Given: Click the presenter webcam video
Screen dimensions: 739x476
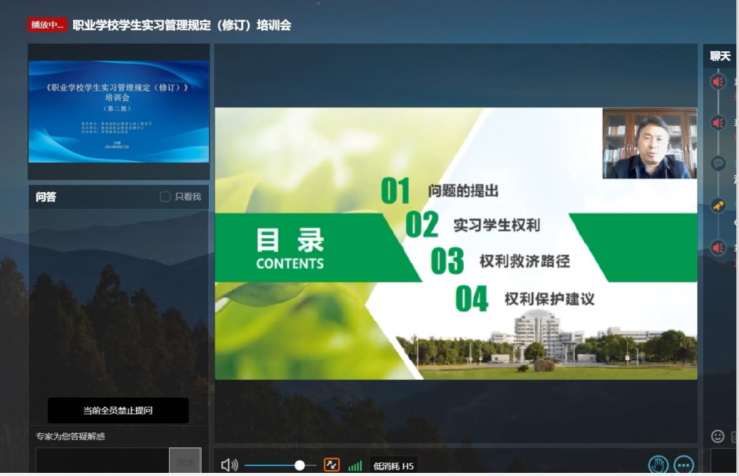Looking at the screenshot, I should point(649,144).
